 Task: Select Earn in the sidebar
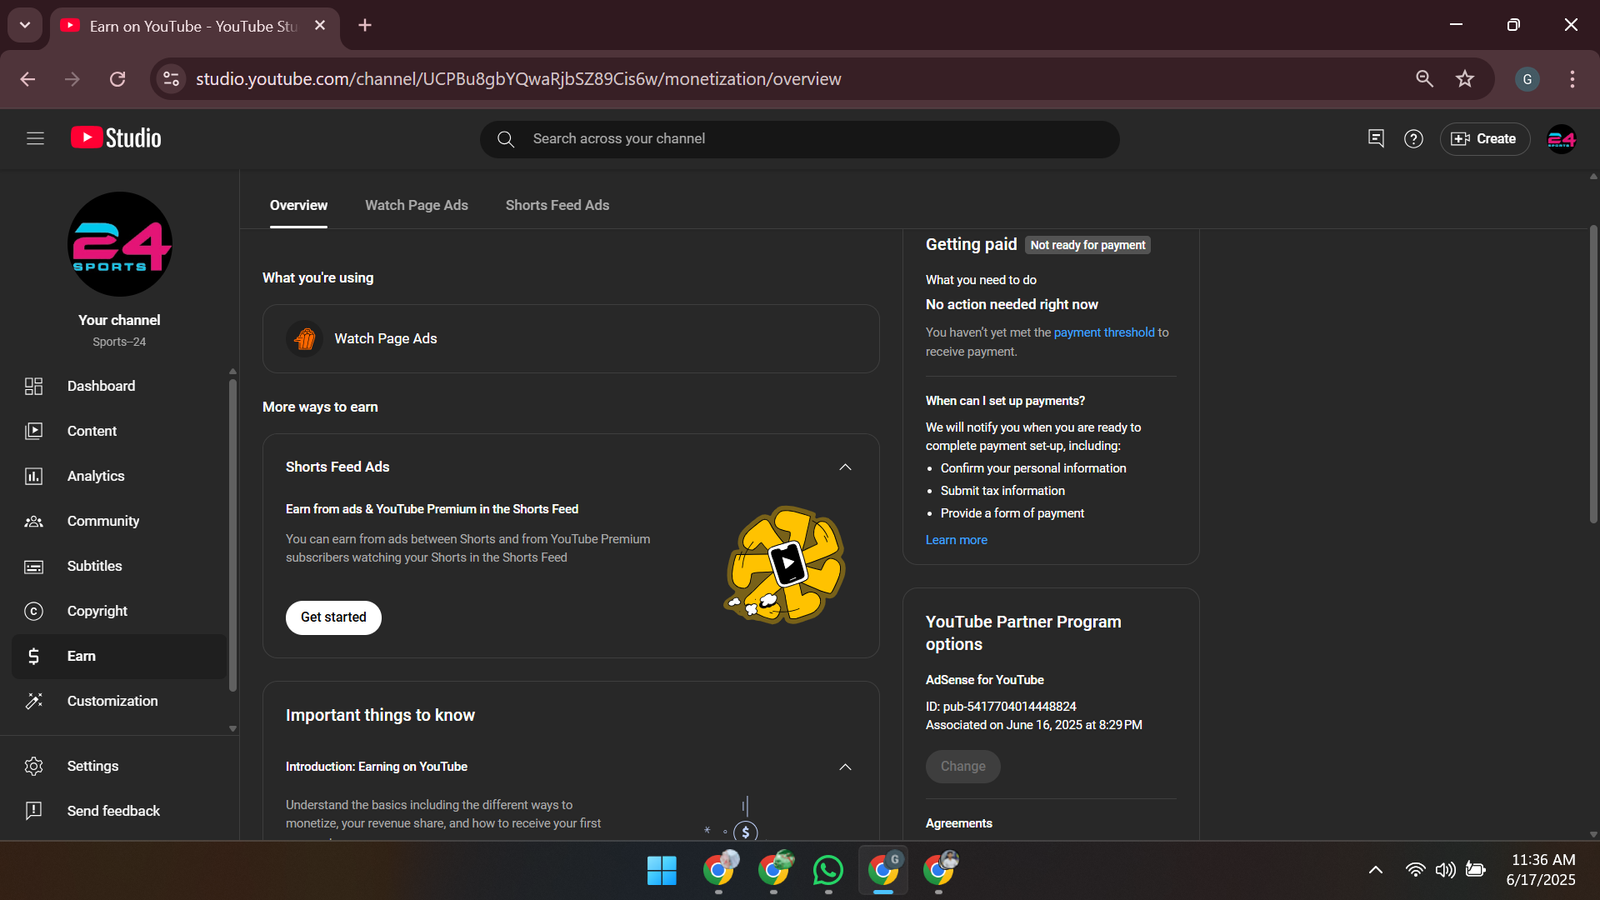tap(120, 656)
